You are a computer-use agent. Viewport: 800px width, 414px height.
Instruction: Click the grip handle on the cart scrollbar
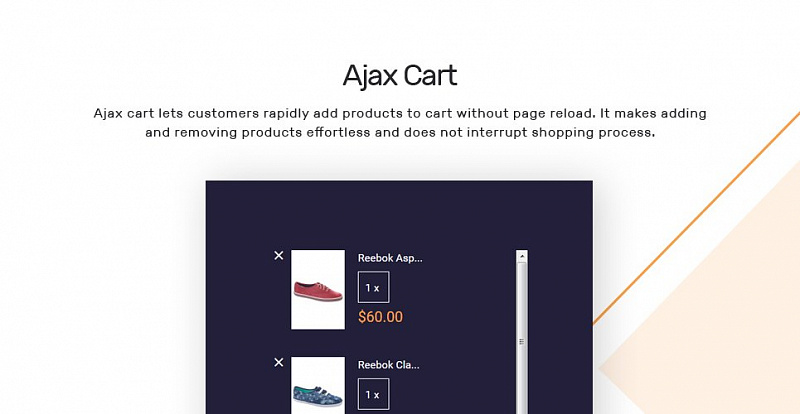click(521, 342)
